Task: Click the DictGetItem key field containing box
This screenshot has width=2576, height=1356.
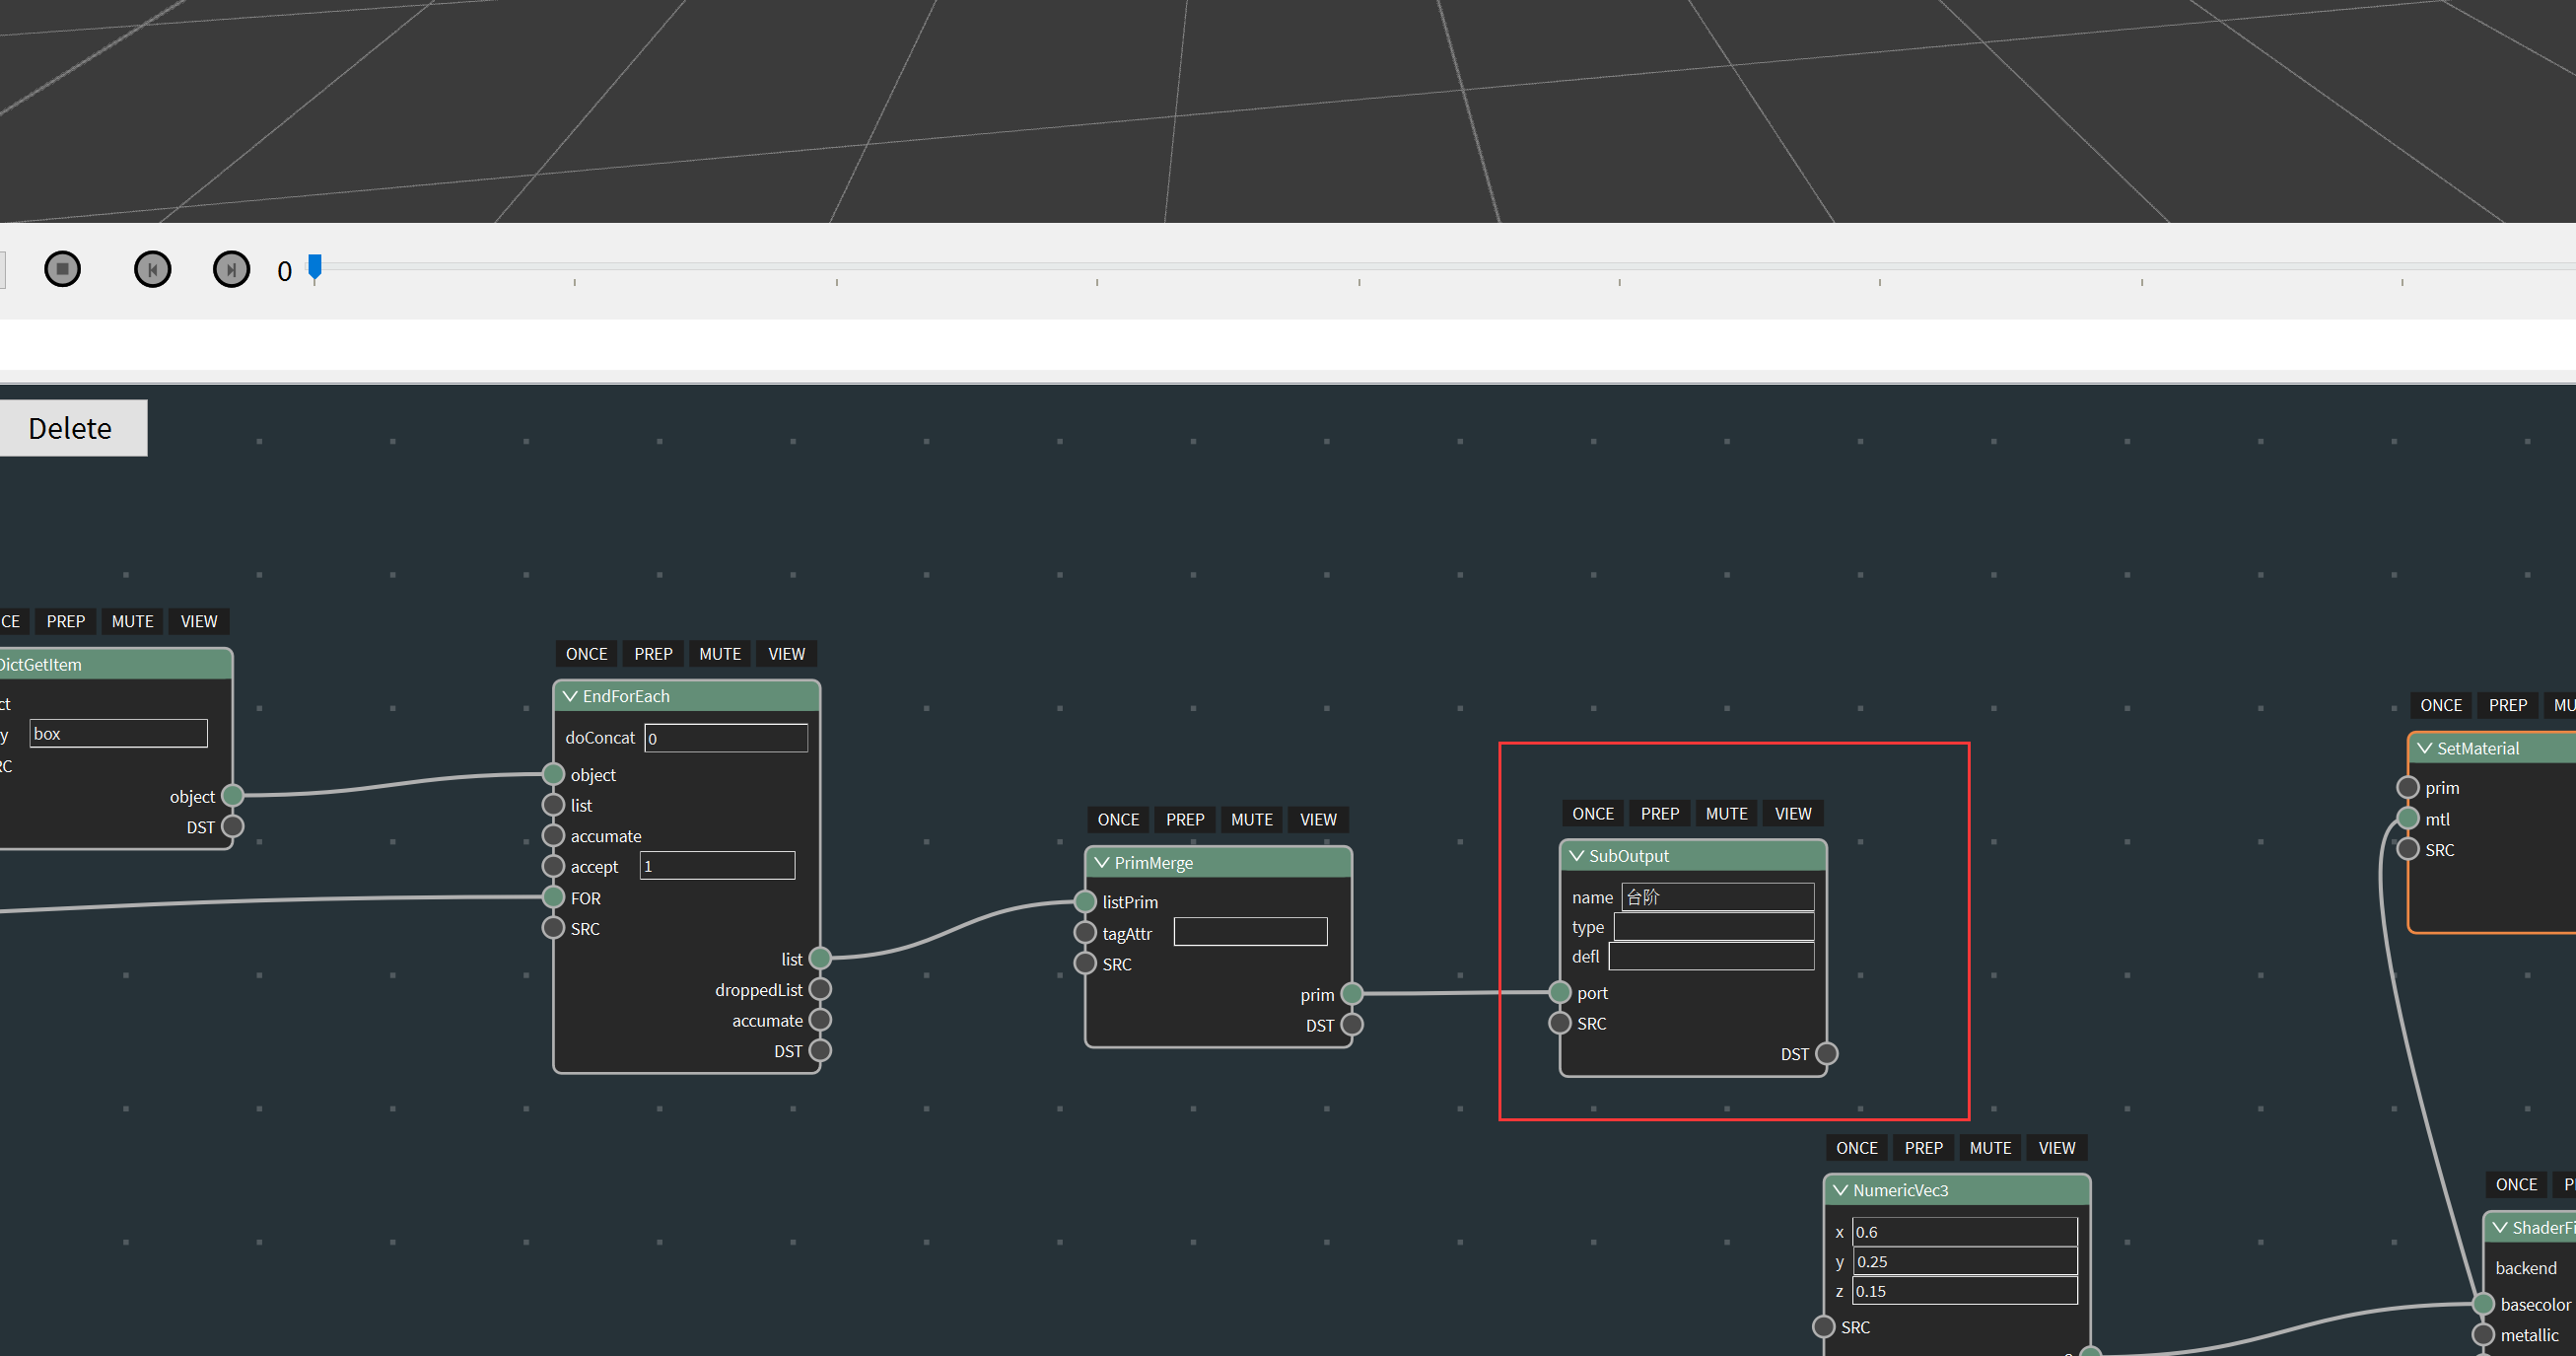Action: tap(118, 733)
